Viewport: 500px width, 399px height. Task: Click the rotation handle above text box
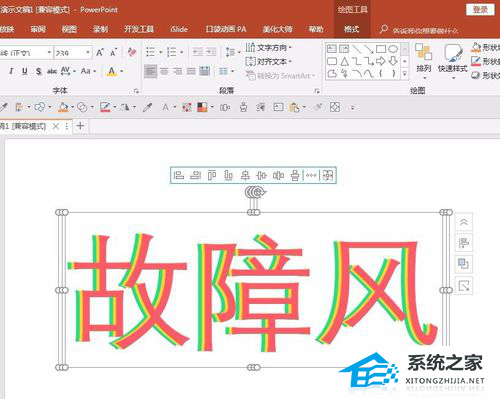click(x=256, y=192)
